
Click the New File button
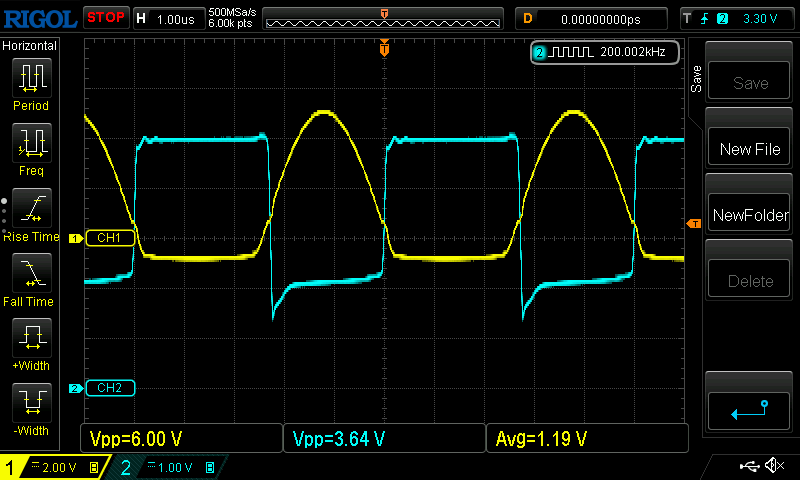click(749, 148)
